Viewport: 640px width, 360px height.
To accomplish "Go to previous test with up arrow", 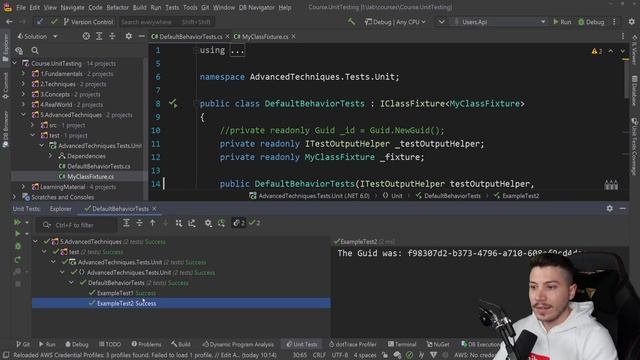I will click(x=152, y=223).
